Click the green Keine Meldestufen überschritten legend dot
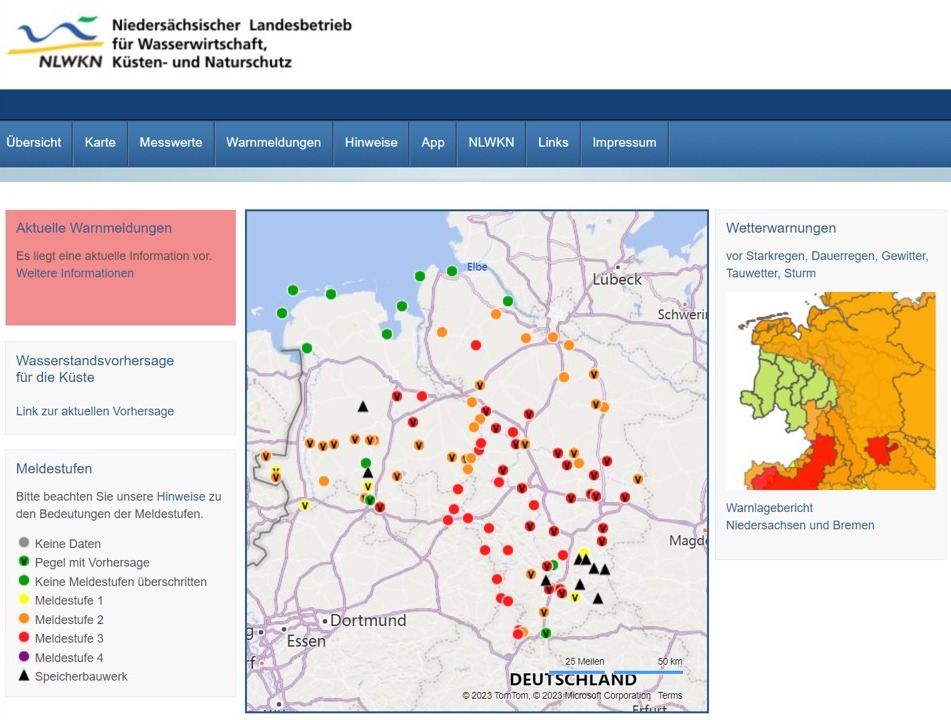Viewport: 951px width, 720px height. point(24,581)
